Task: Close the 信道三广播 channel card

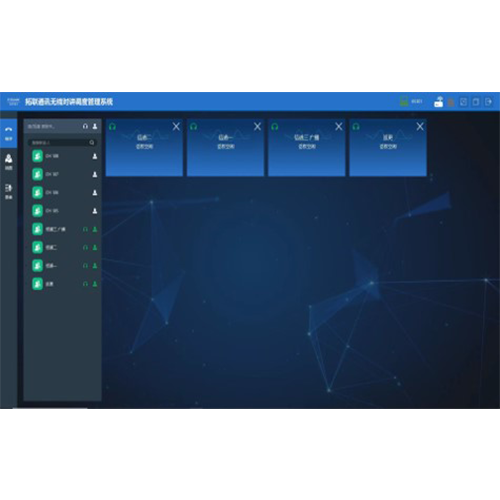Action: point(339,127)
